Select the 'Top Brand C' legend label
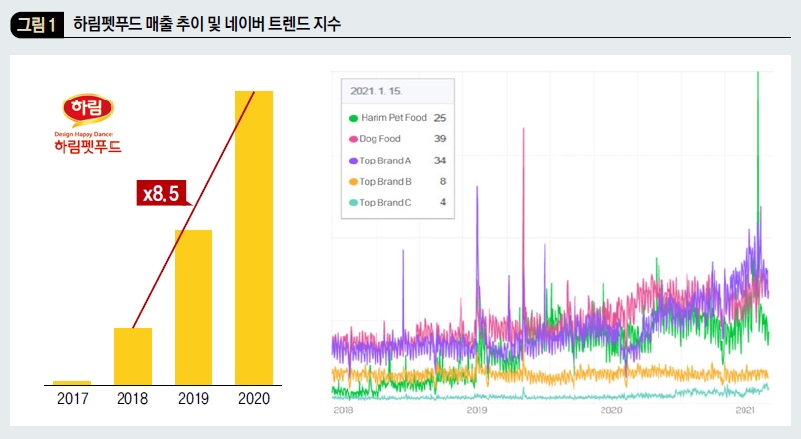Screen dimensions: 801x439 pos(385,202)
